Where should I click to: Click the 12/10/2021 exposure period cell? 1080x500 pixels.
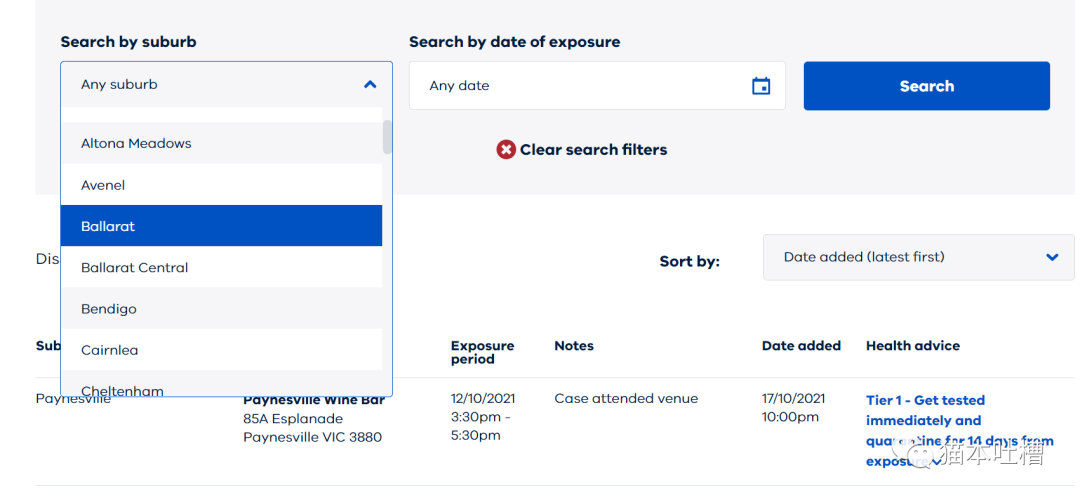coord(483,417)
